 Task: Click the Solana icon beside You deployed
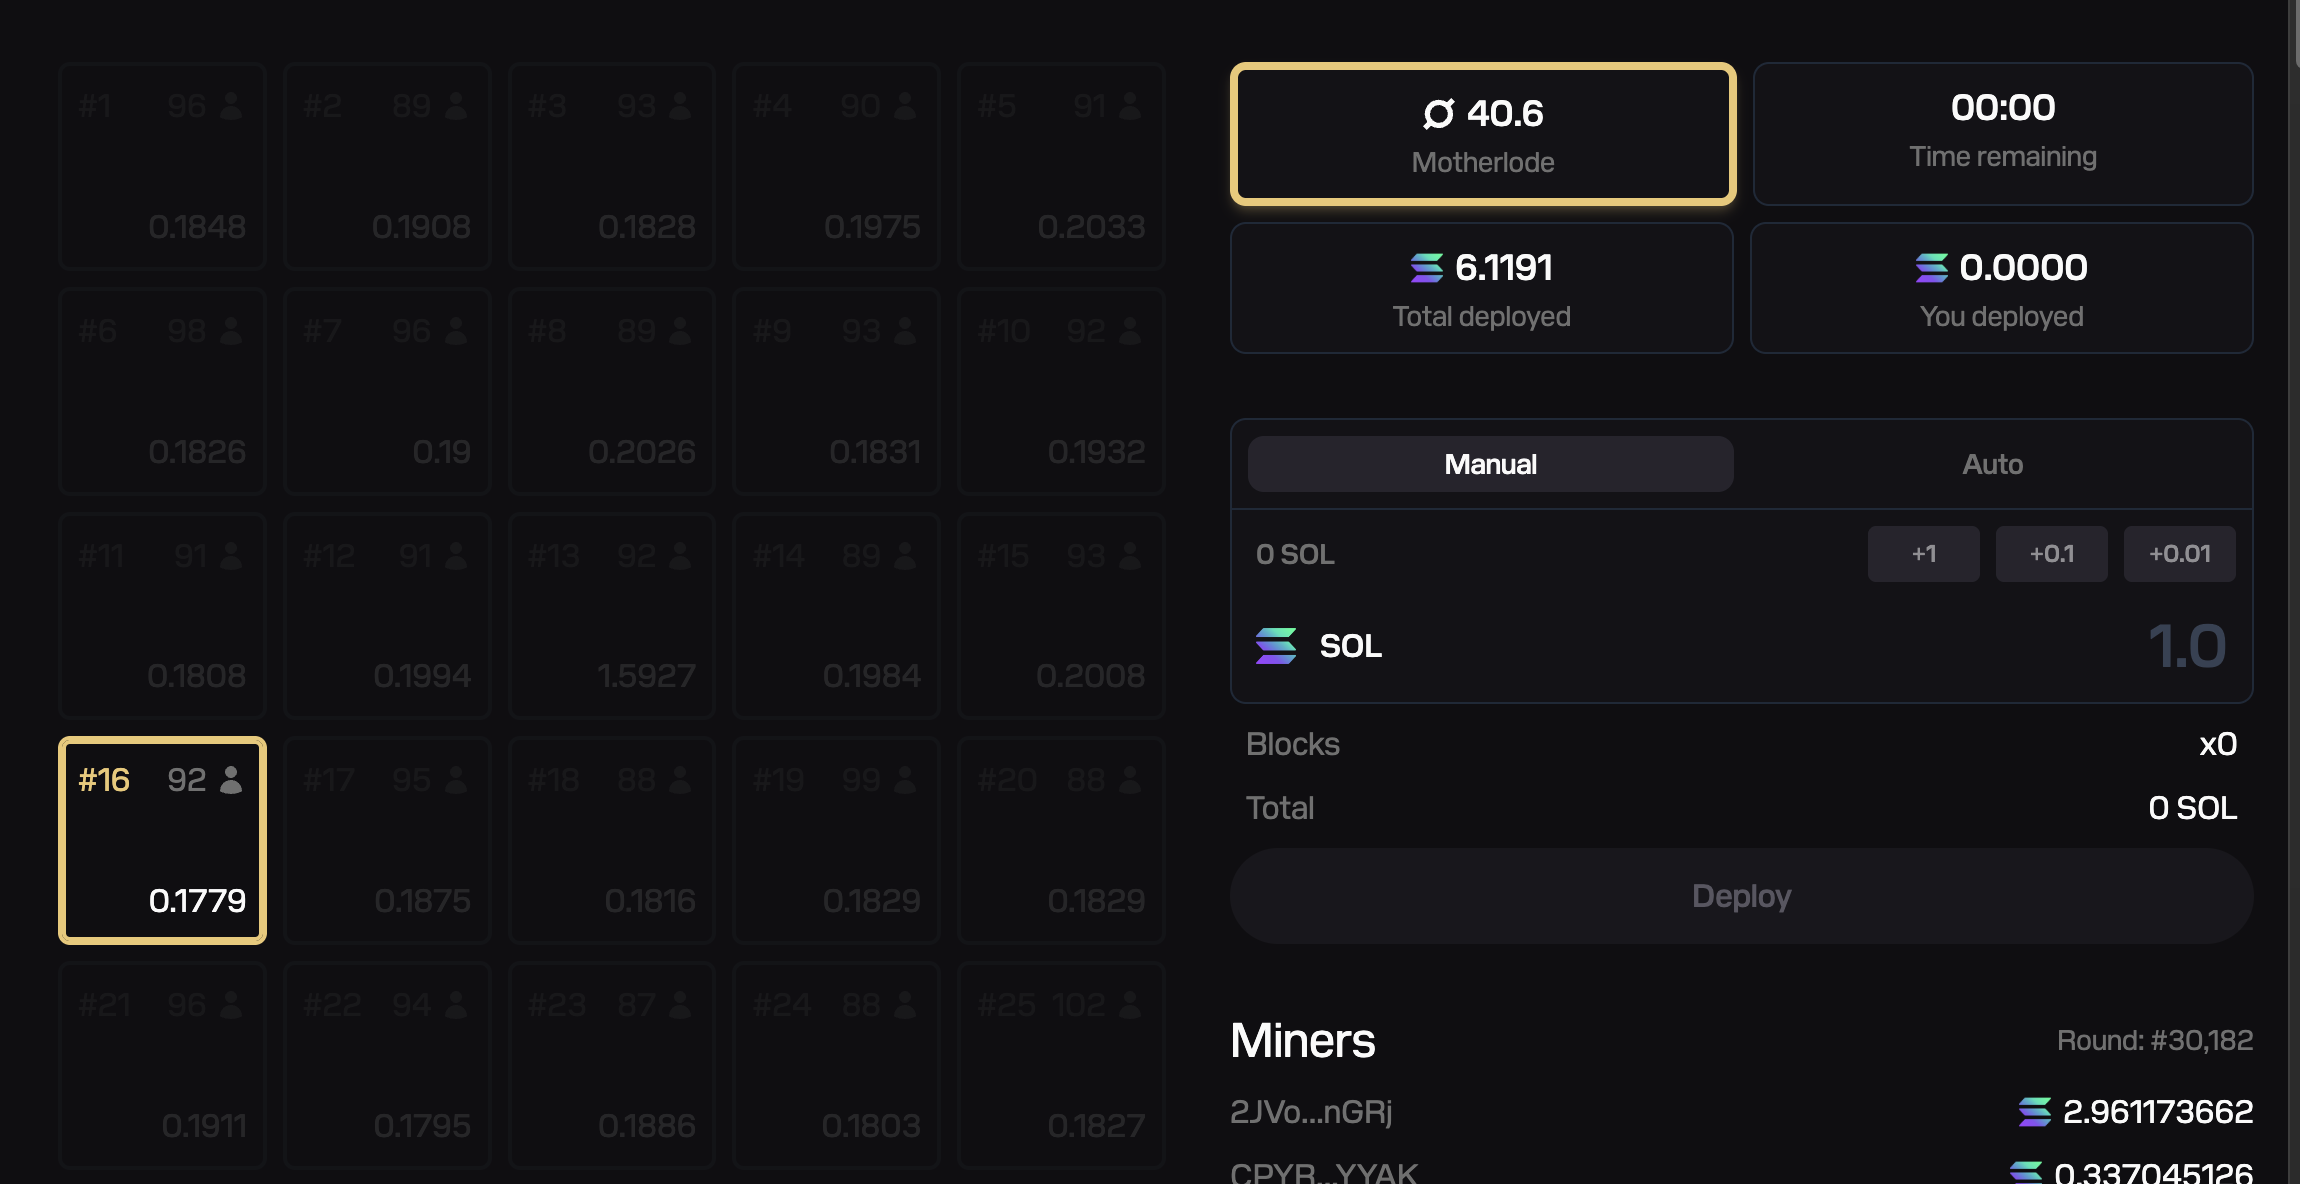click(1932, 268)
